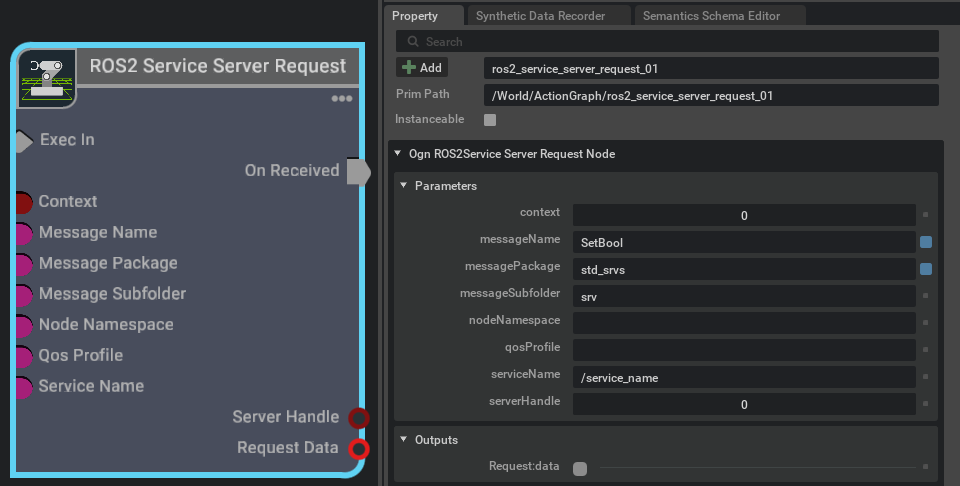Open the Semantics Schema Editor tab
960x486 pixels.
coord(710,15)
